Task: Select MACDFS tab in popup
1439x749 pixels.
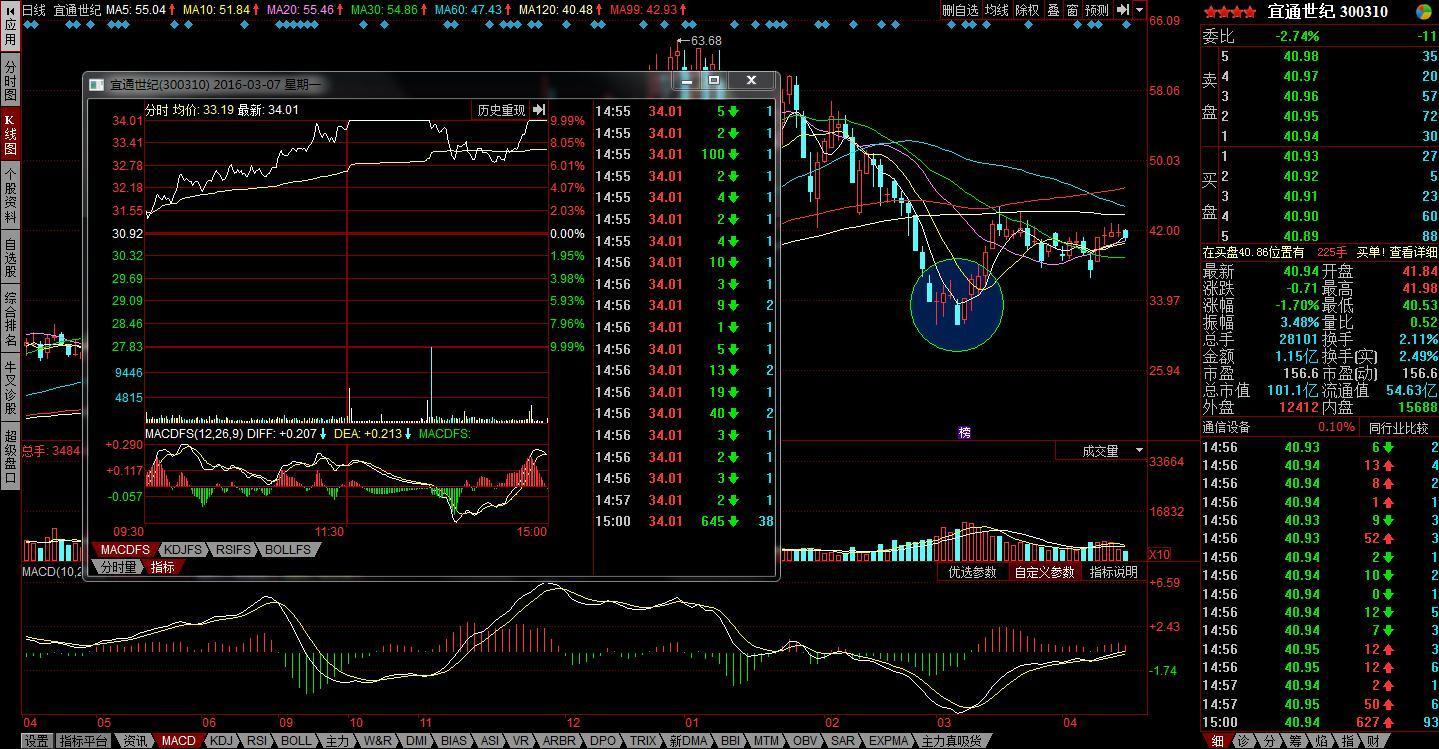Action: click(125, 550)
